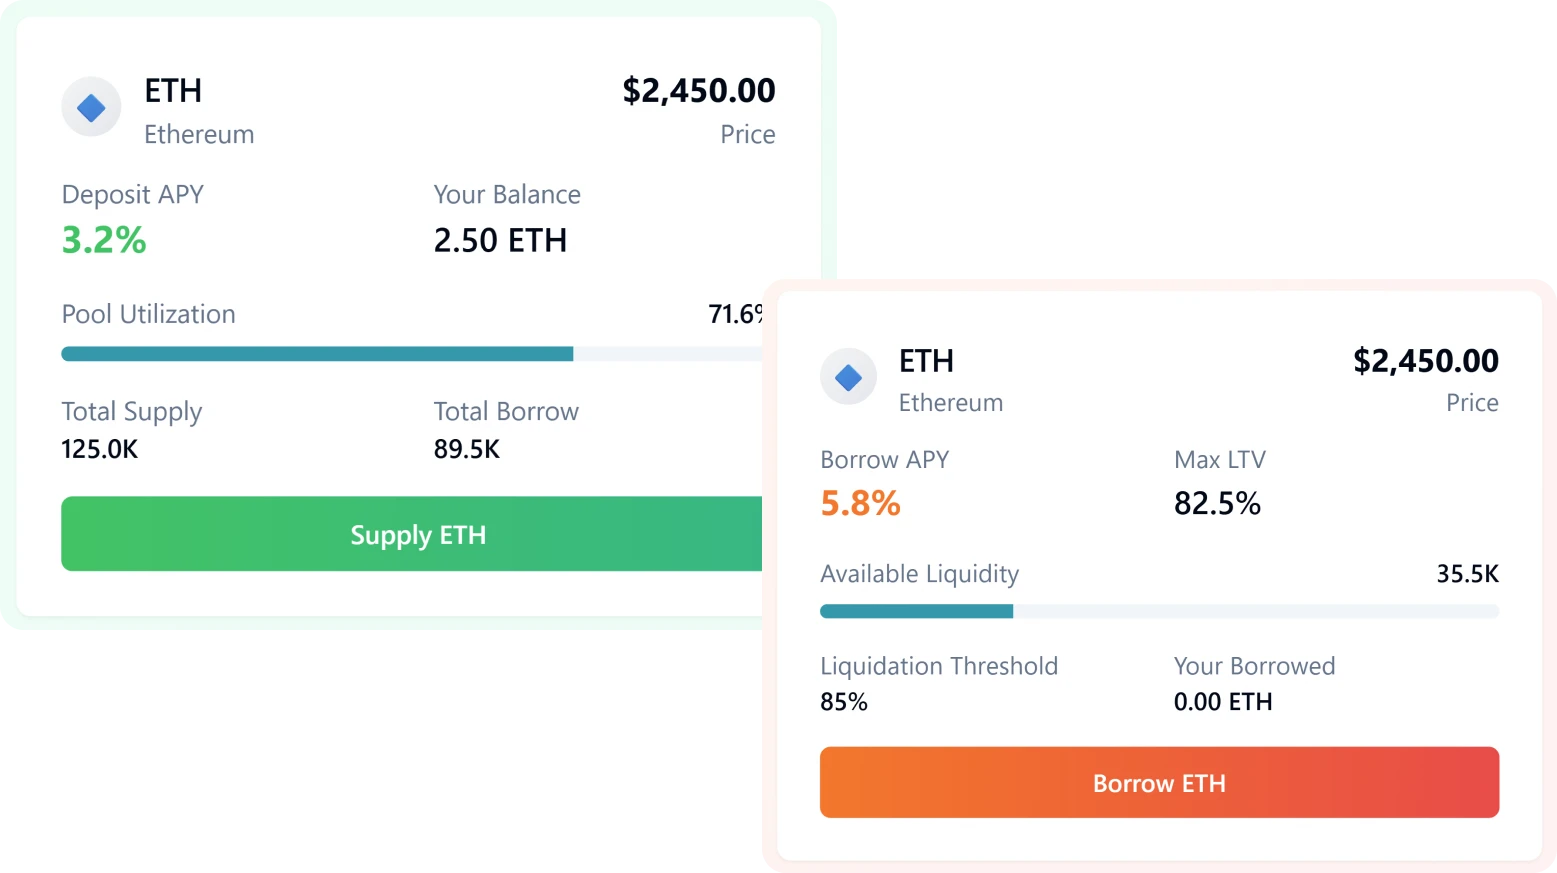Open the Liquidation Threshold details
The image size is (1557, 873).
click(938, 666)
